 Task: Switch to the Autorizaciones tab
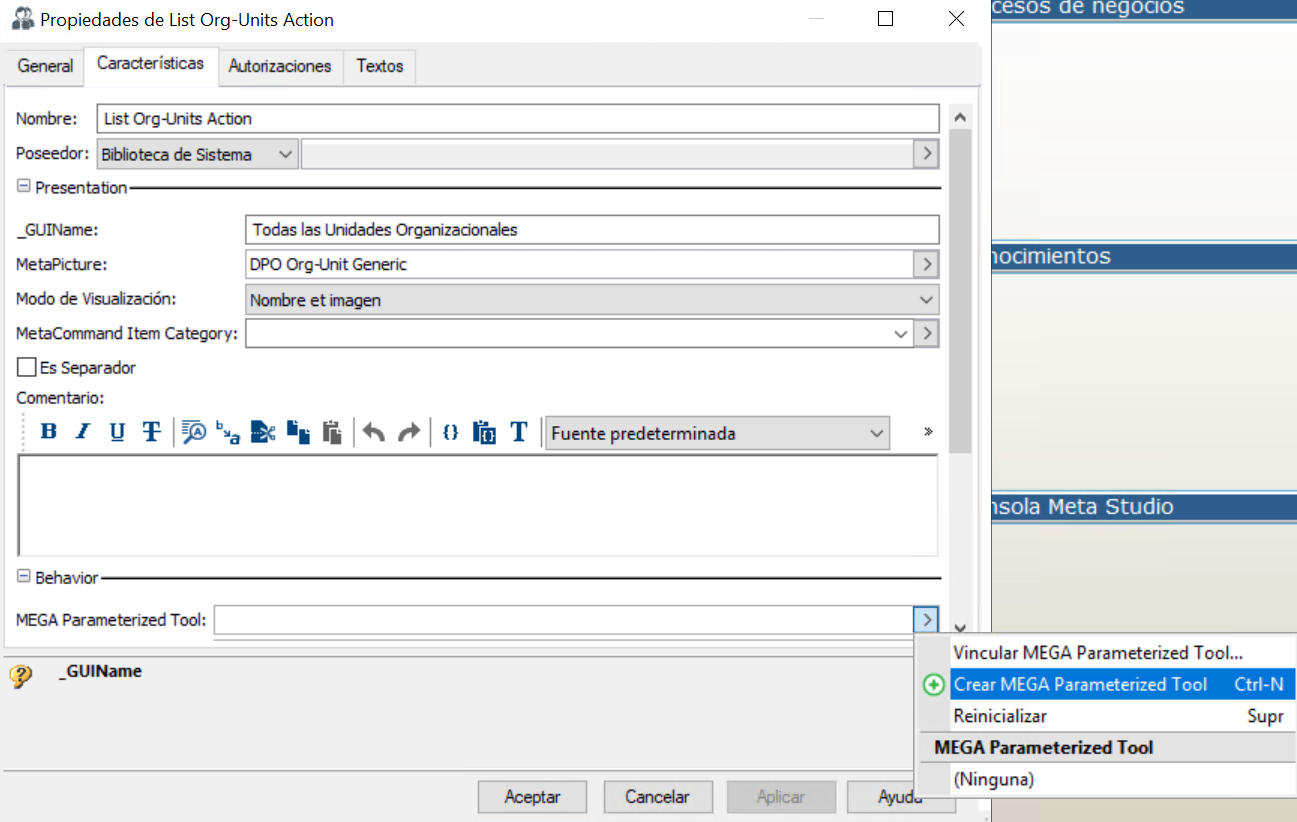coord(280,66)
